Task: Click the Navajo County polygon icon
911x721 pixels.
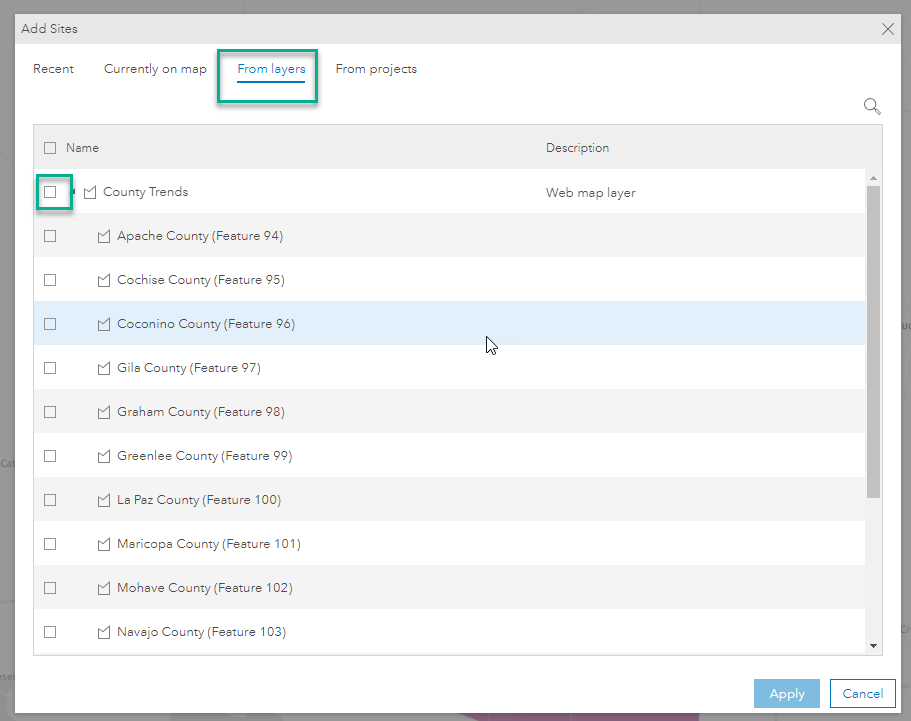Action: [104, 632]
